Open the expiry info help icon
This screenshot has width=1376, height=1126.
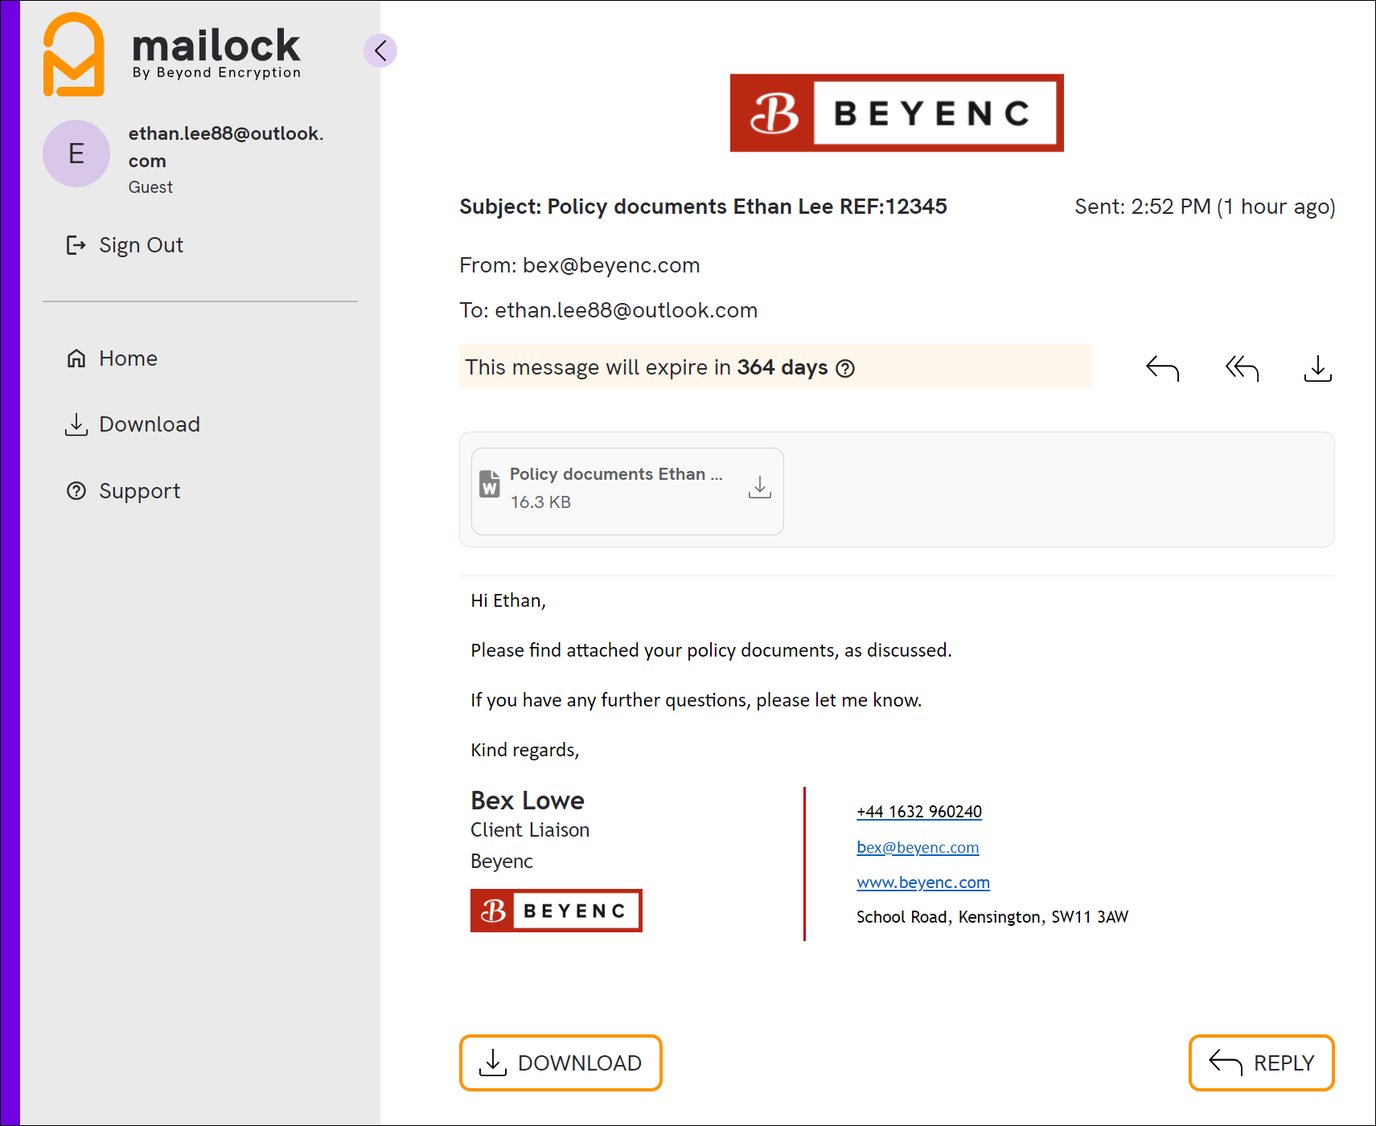(846, 369)
